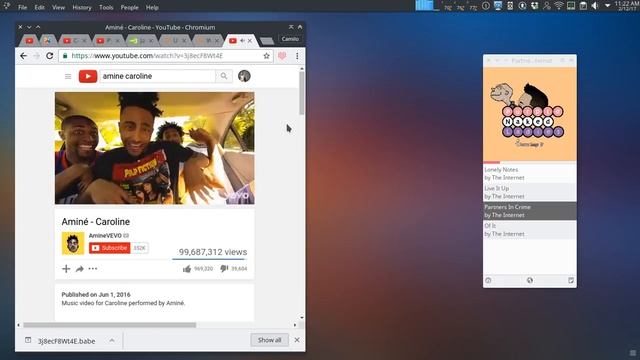Click the Purple Naked Ladies album art
The image size is (640, 360).
click(x=530, y=114)
